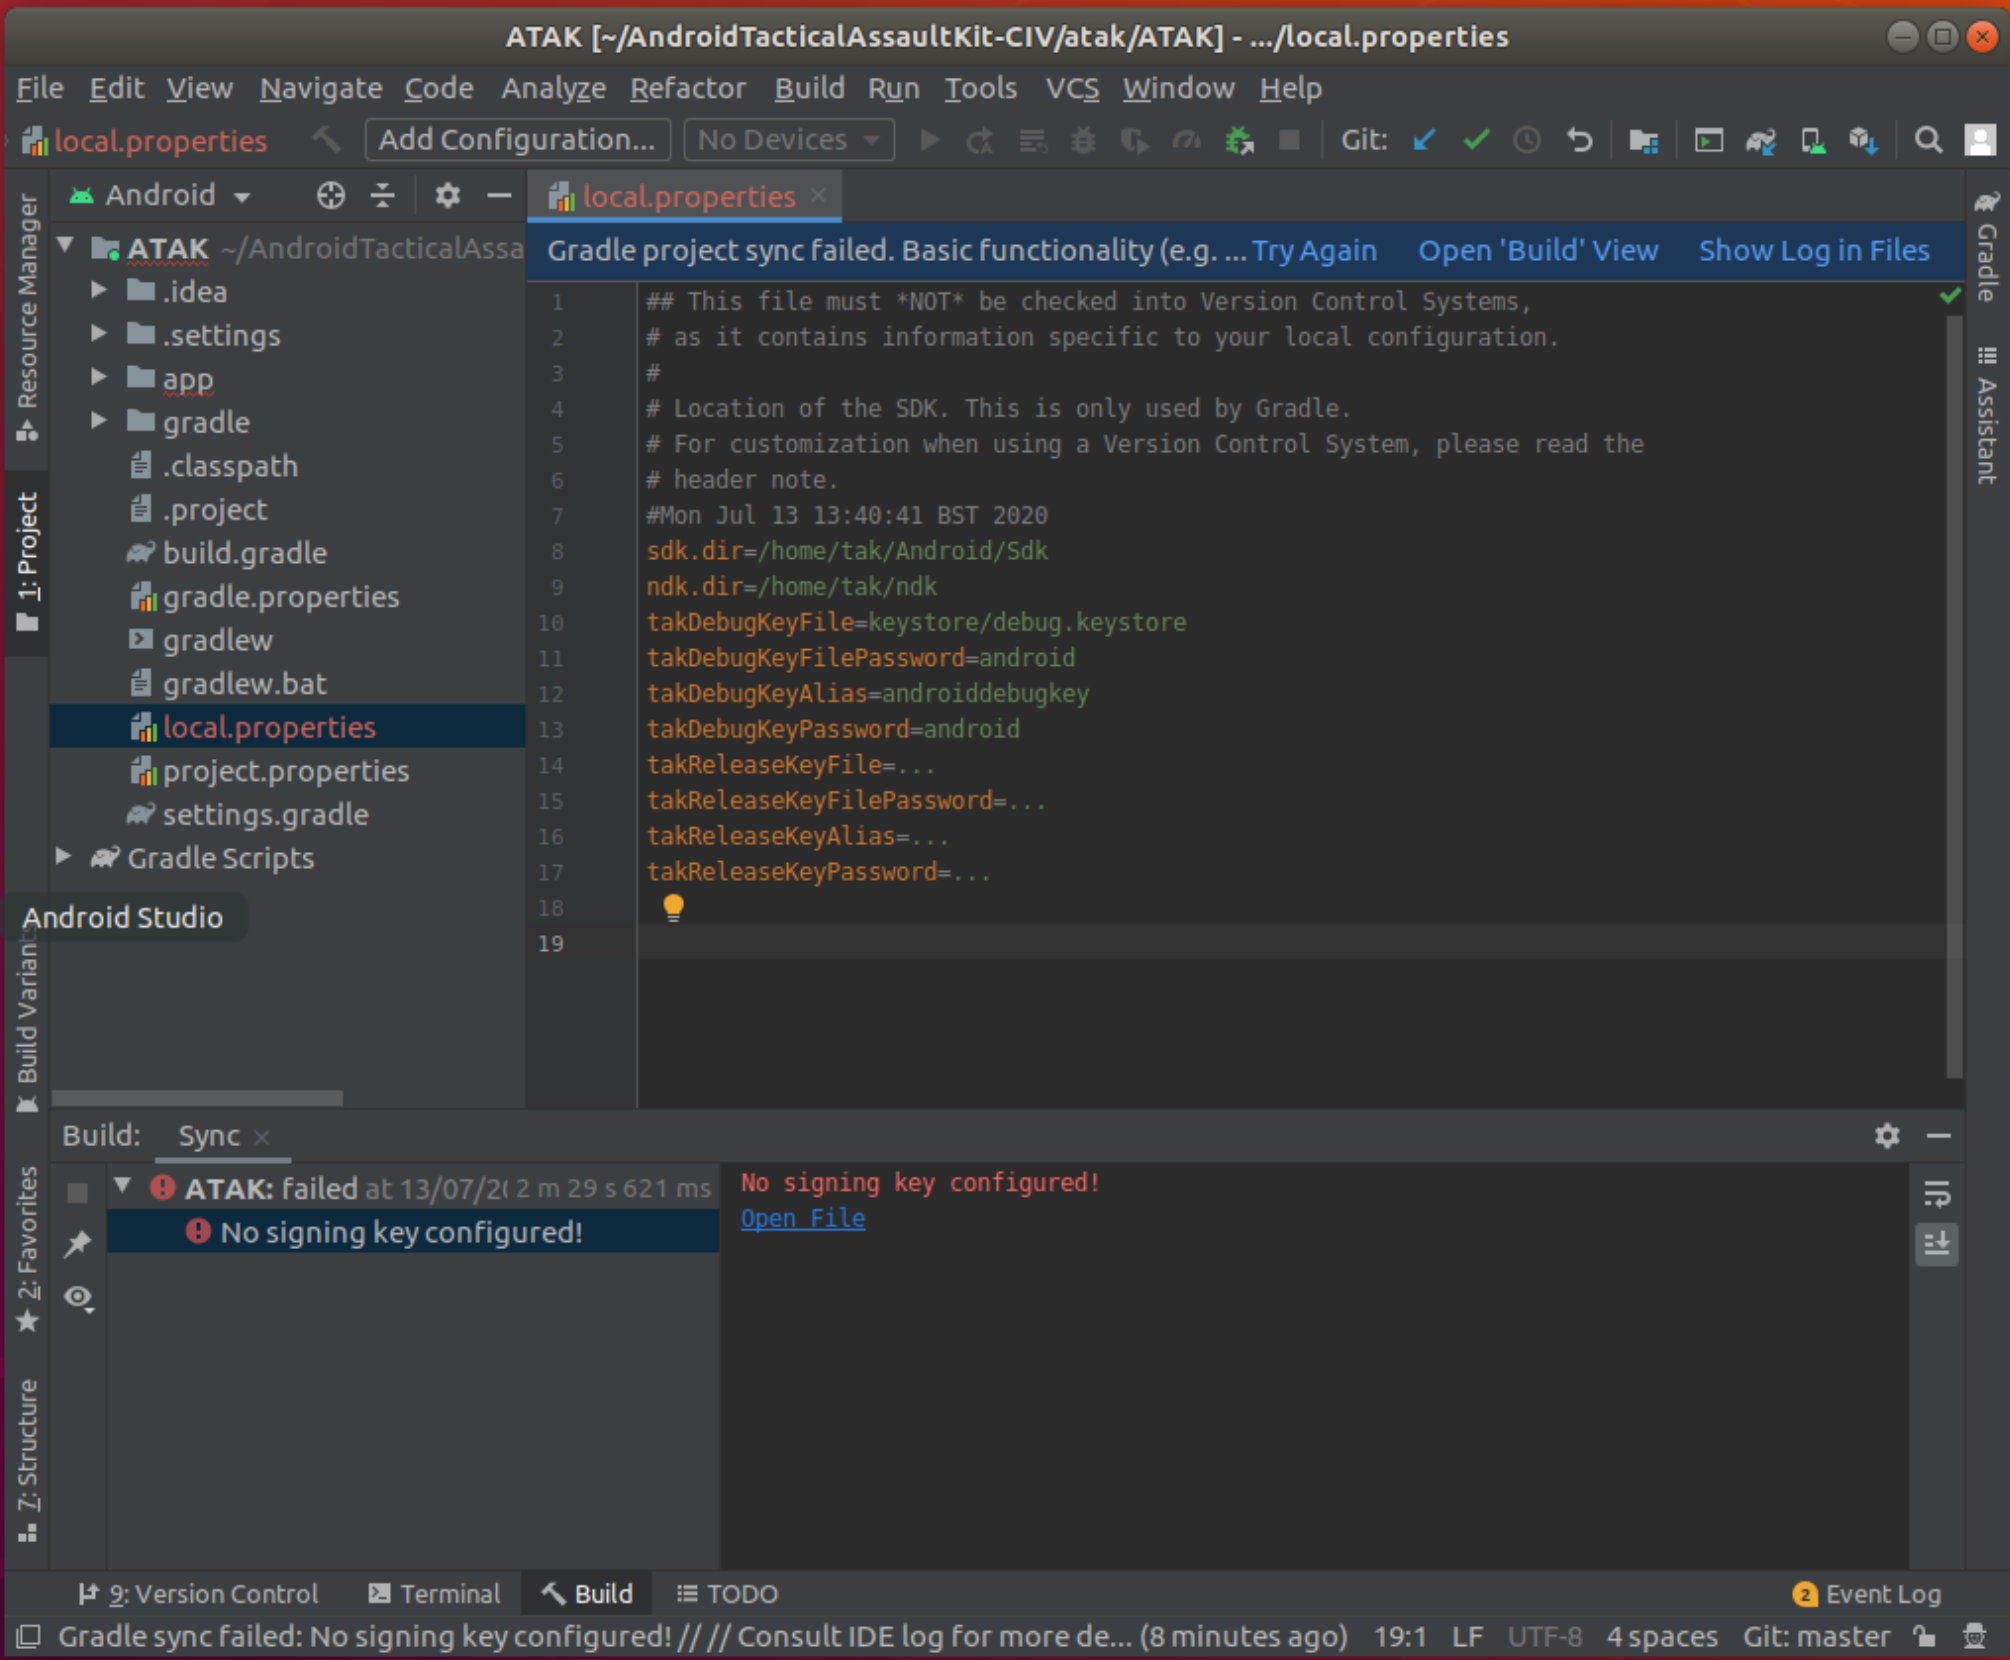Click Show Log in Files link

click(1814, 250)
